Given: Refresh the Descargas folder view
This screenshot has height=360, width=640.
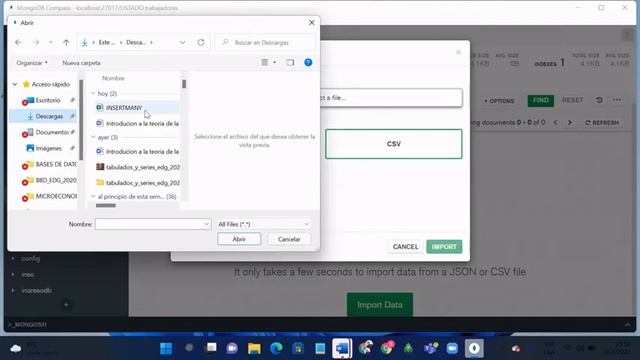Looking at the screenshot, I should (201, 42).
